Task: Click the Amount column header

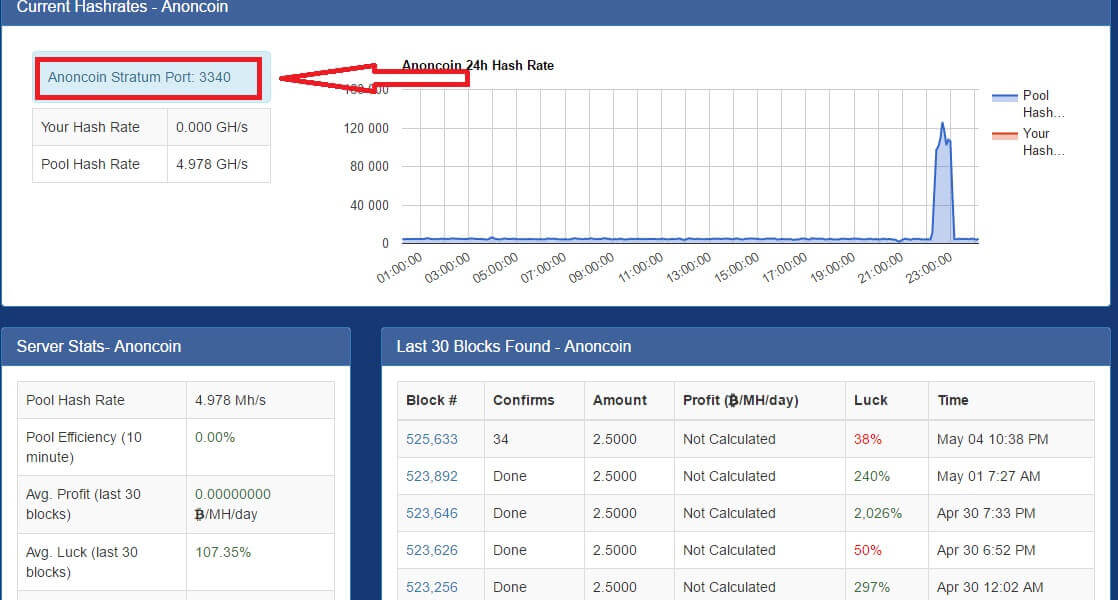Action: click(x=620, y=400)
